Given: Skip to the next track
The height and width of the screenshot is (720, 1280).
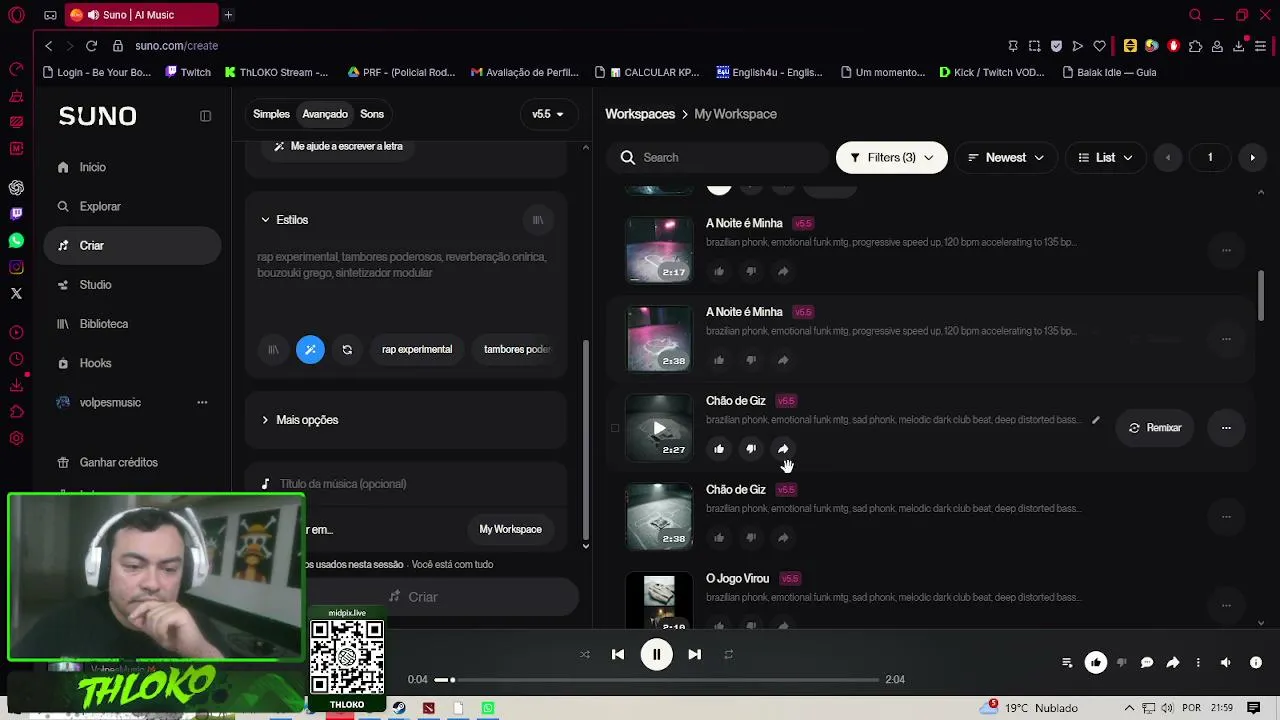Looking at the screenshot, I should (694, 655).
